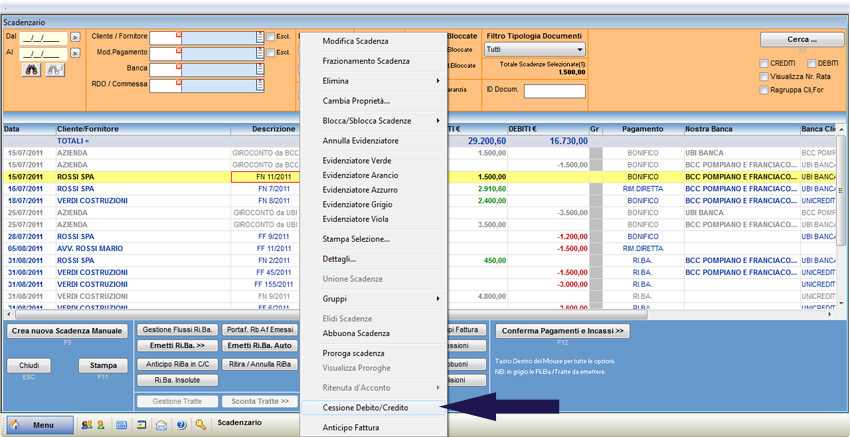This screenshot has width=850, height=437.
Task: Open the Banca lookup list icon
Action: pyautogui.click(x=259, y=68)
